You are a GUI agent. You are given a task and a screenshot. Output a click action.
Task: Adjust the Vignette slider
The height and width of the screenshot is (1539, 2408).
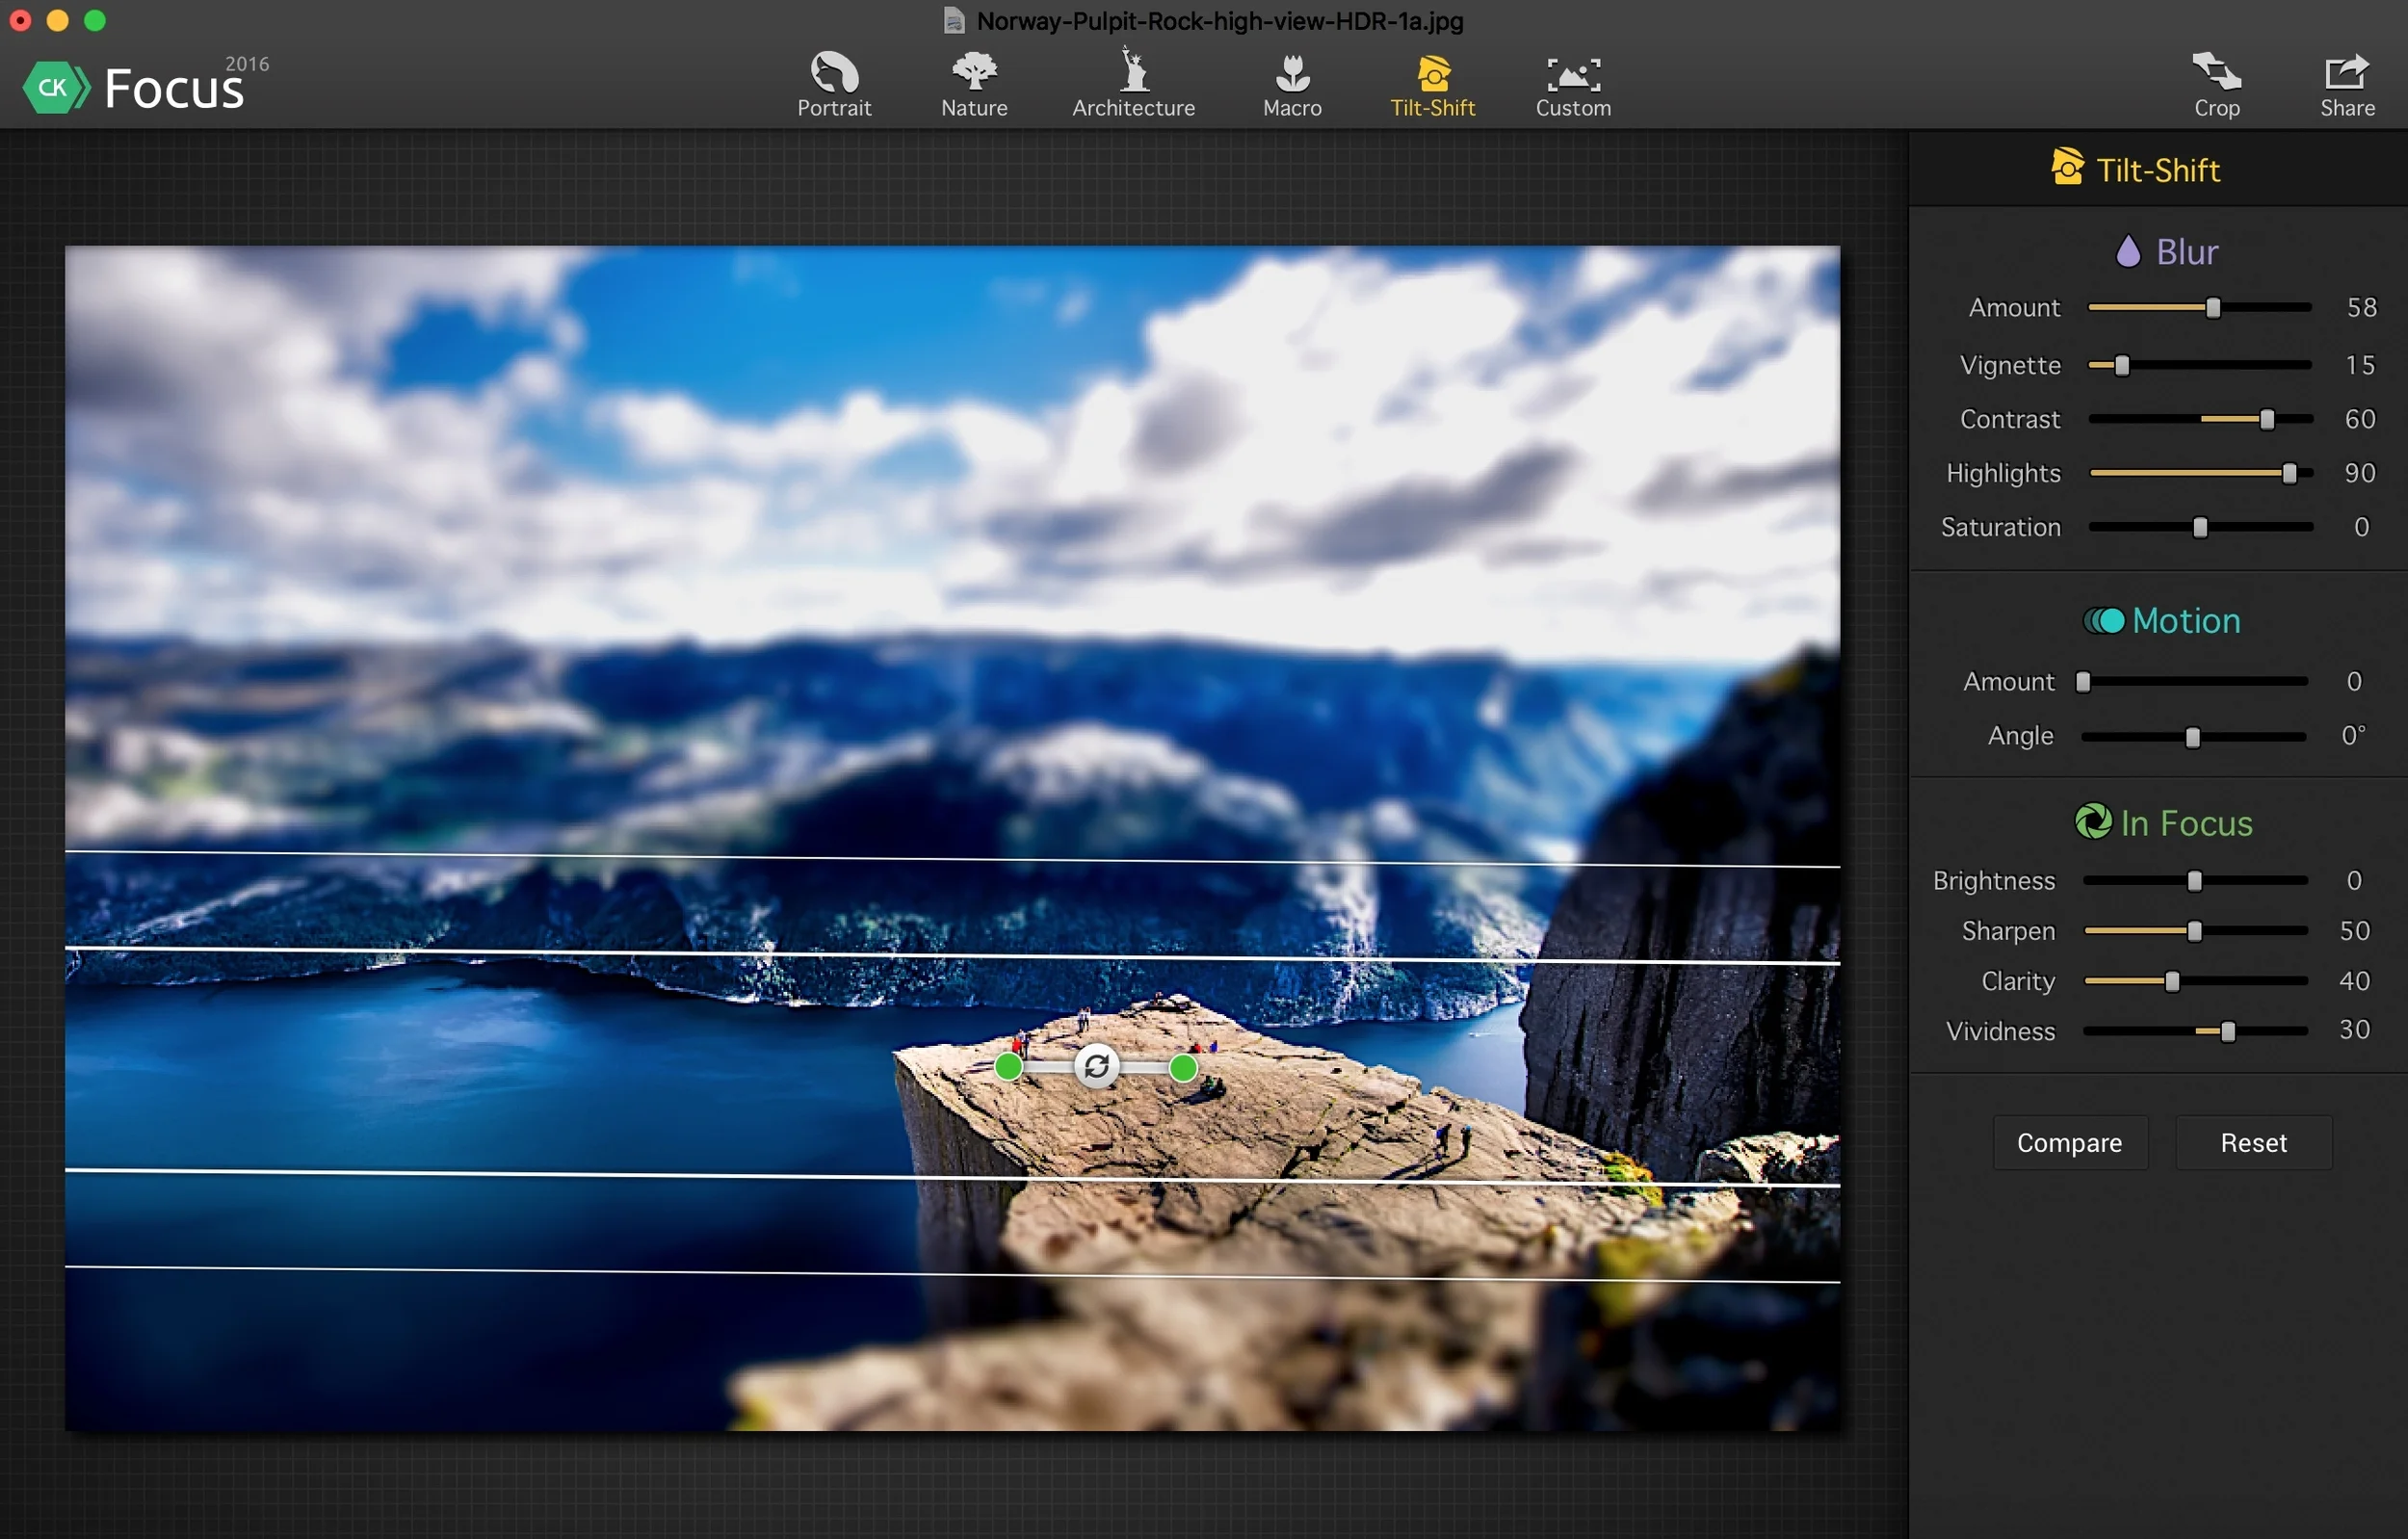point(2200,365)
